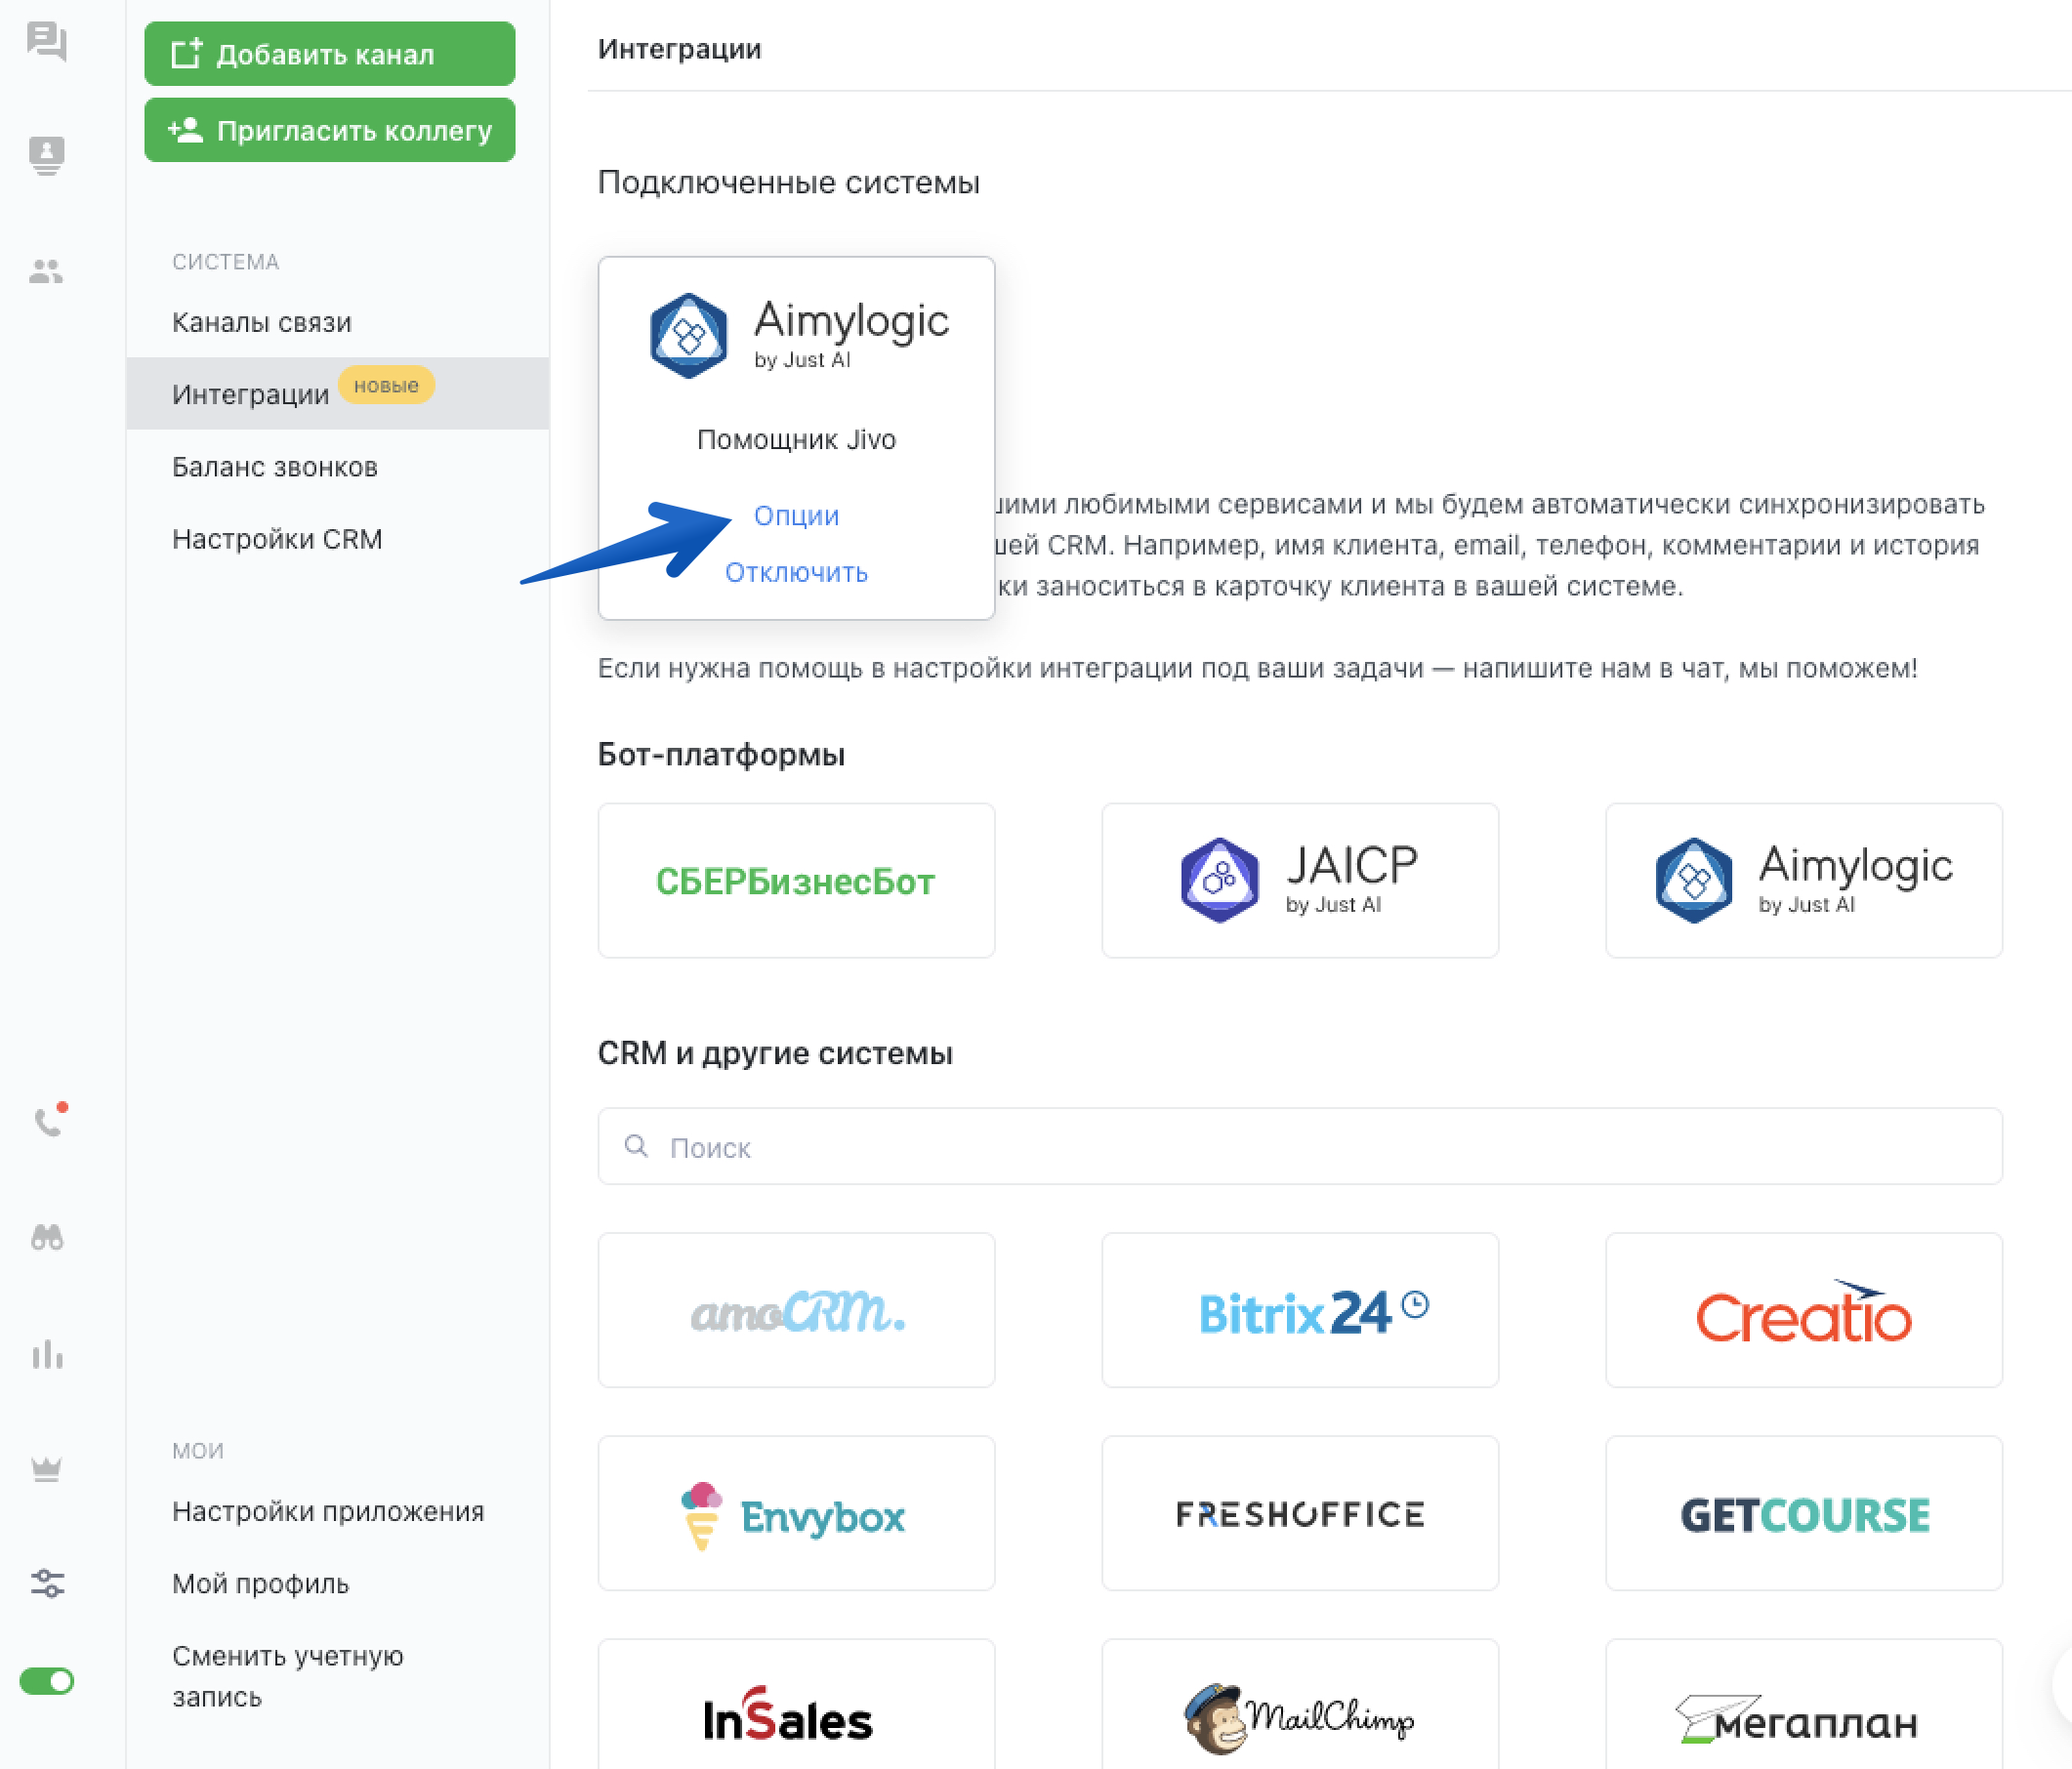Click the Бот-платформы heading
2072x1769 pixels.
pos(721,754)
